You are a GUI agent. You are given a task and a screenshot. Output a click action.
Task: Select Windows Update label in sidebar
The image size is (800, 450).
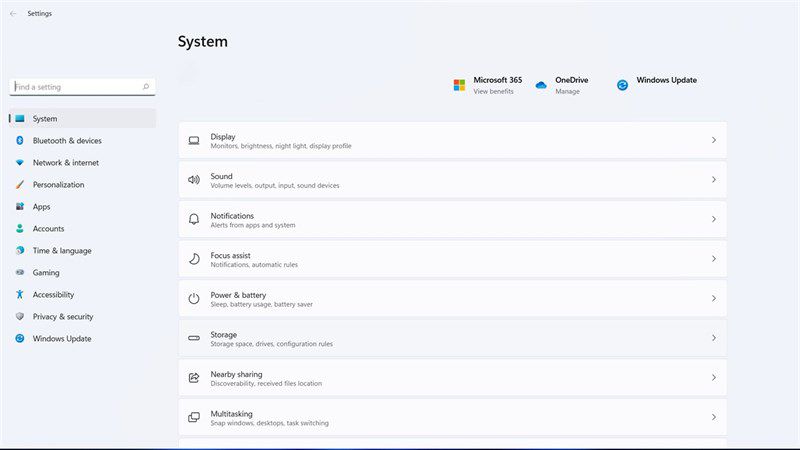(62, 338)
